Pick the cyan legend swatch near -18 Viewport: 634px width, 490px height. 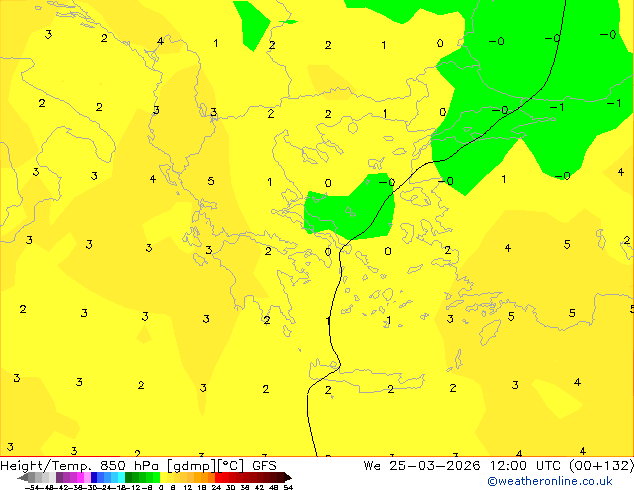click(x=121, y=478)
